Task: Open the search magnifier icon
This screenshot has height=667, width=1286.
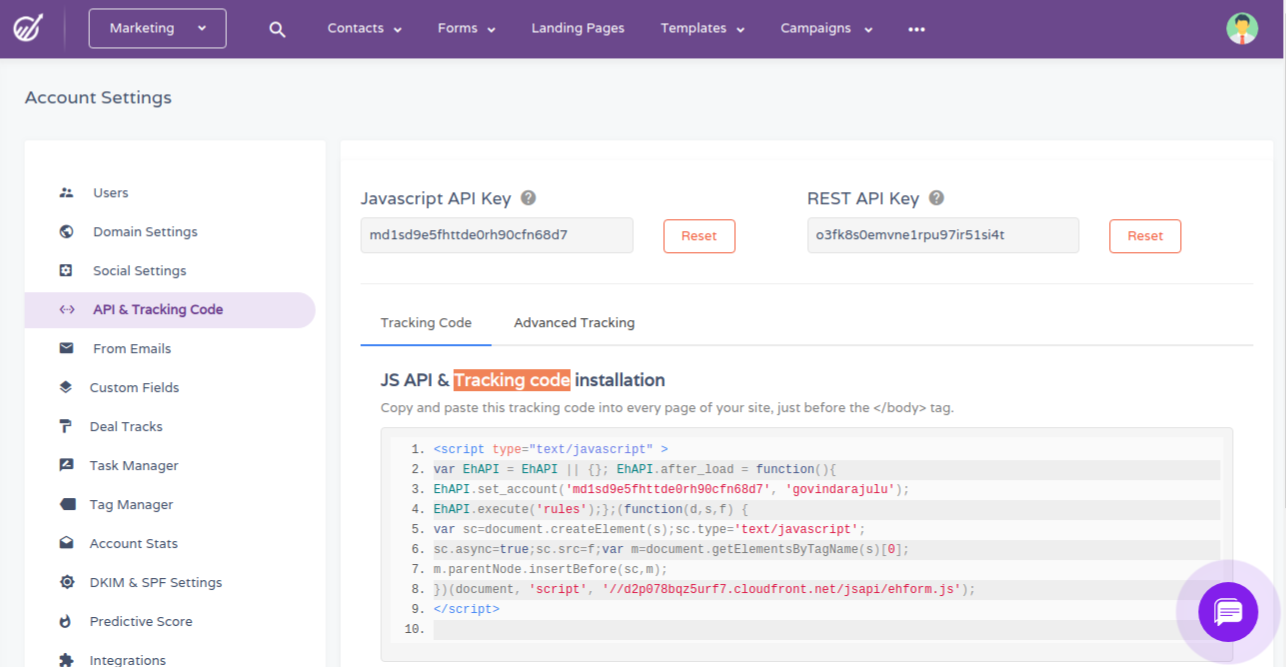Action: click(277, 29)
